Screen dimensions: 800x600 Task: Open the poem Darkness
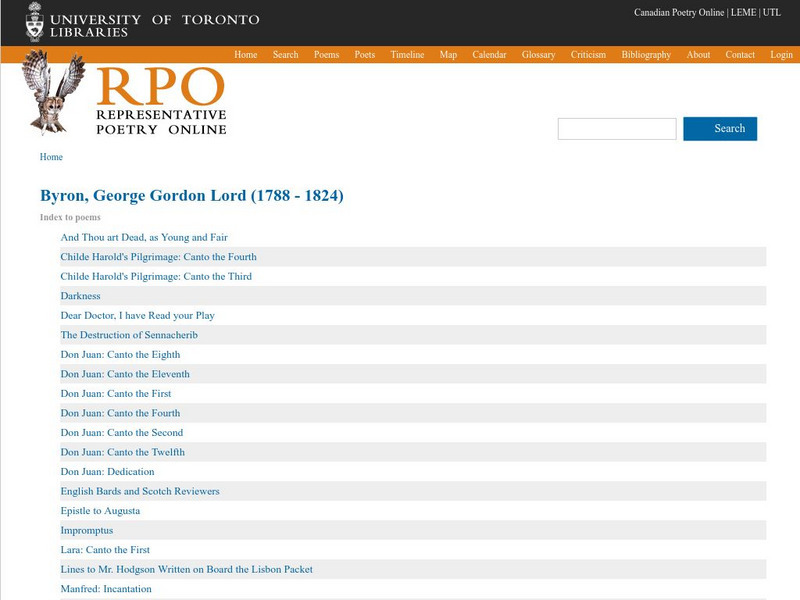(80, 296)
